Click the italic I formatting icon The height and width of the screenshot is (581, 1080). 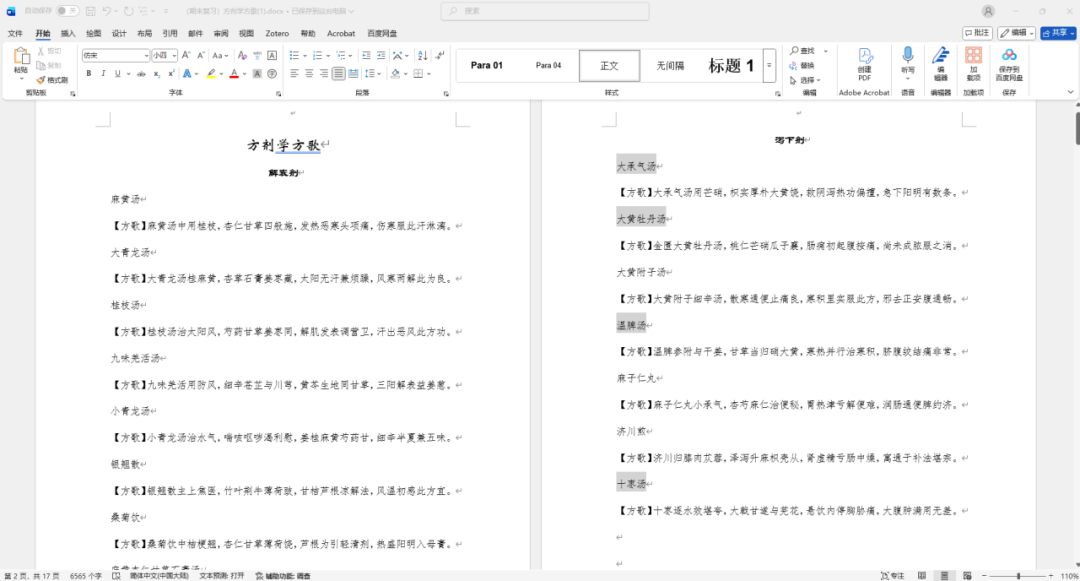coord(103,74)
